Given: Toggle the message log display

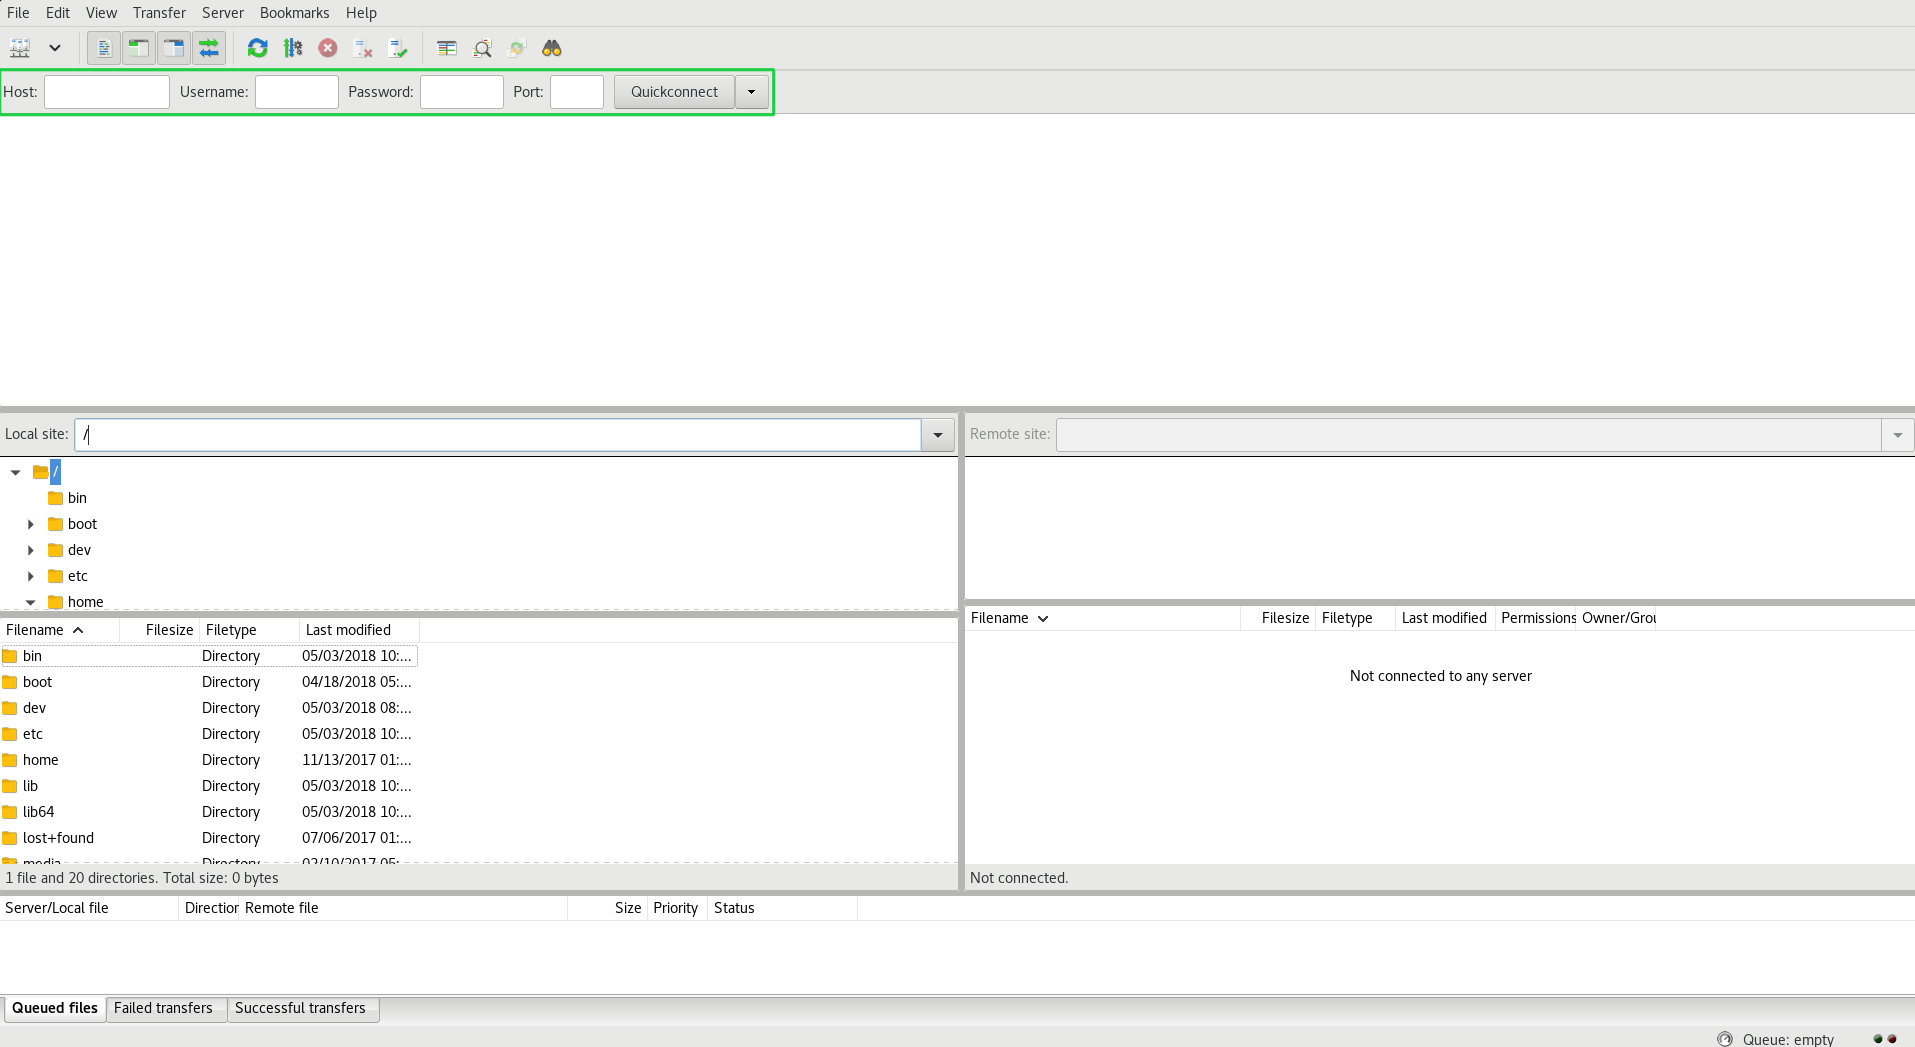Looking at the screenshot, I should pyautogui.click(x=103, y=48).
